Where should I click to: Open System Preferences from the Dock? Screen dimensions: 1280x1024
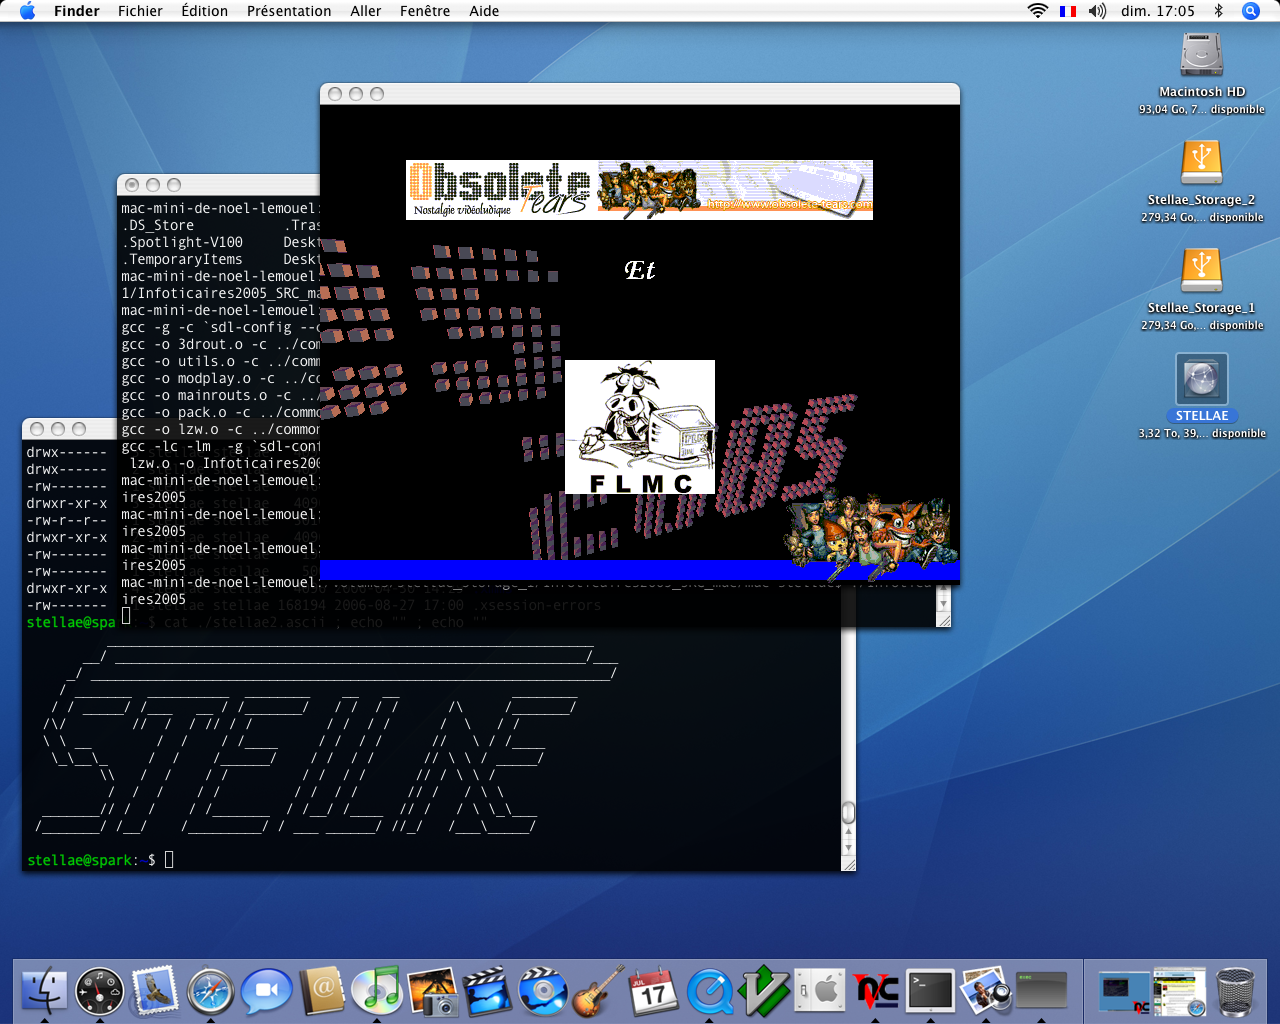(x=821, y=991)
